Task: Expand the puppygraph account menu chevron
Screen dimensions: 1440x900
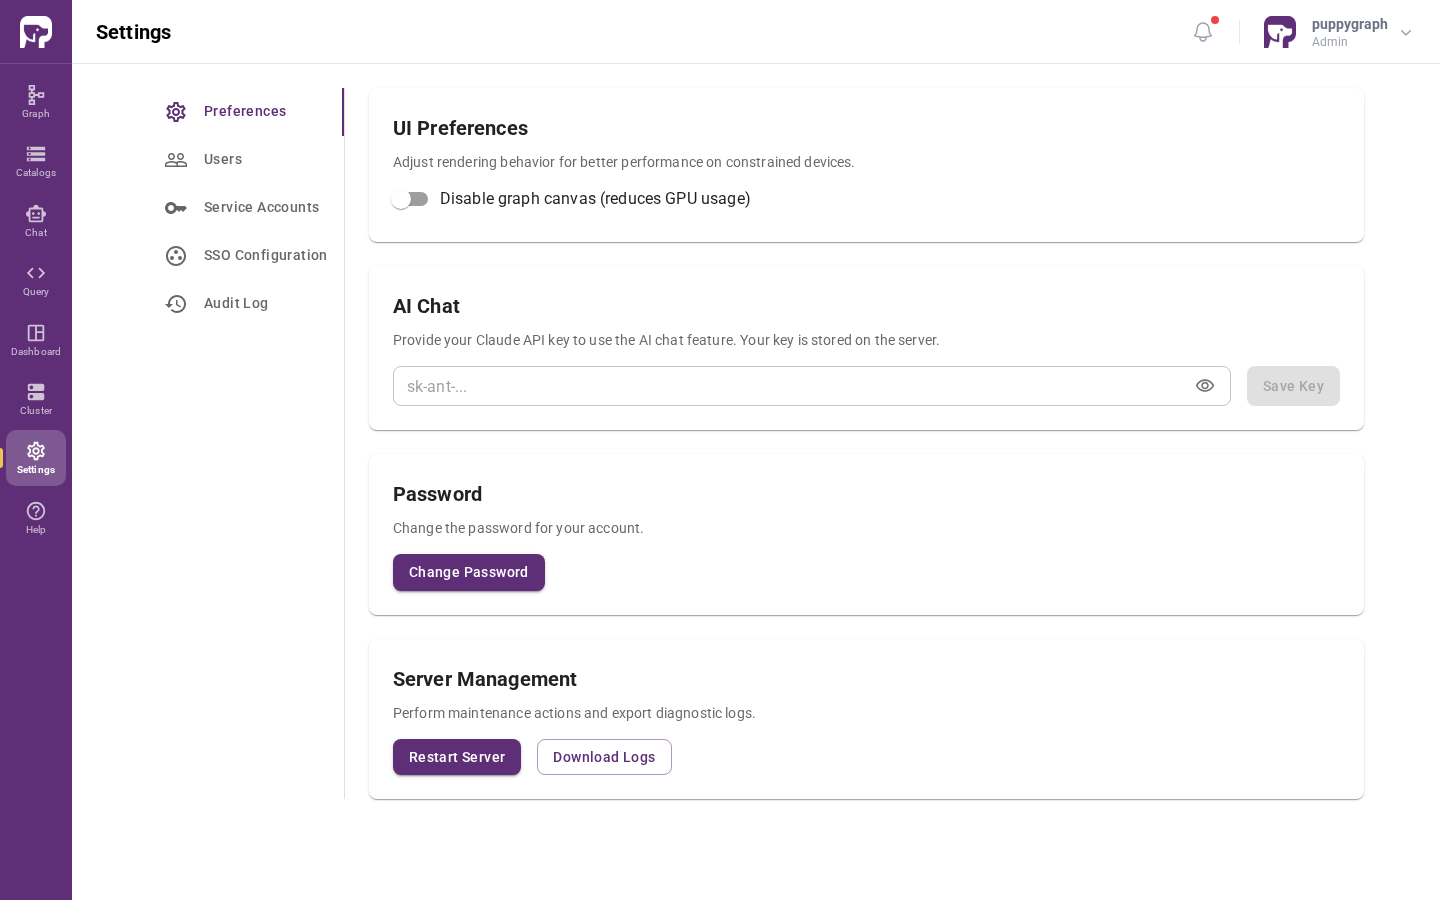Action: pyautogui.click(x=1406, y=33)
